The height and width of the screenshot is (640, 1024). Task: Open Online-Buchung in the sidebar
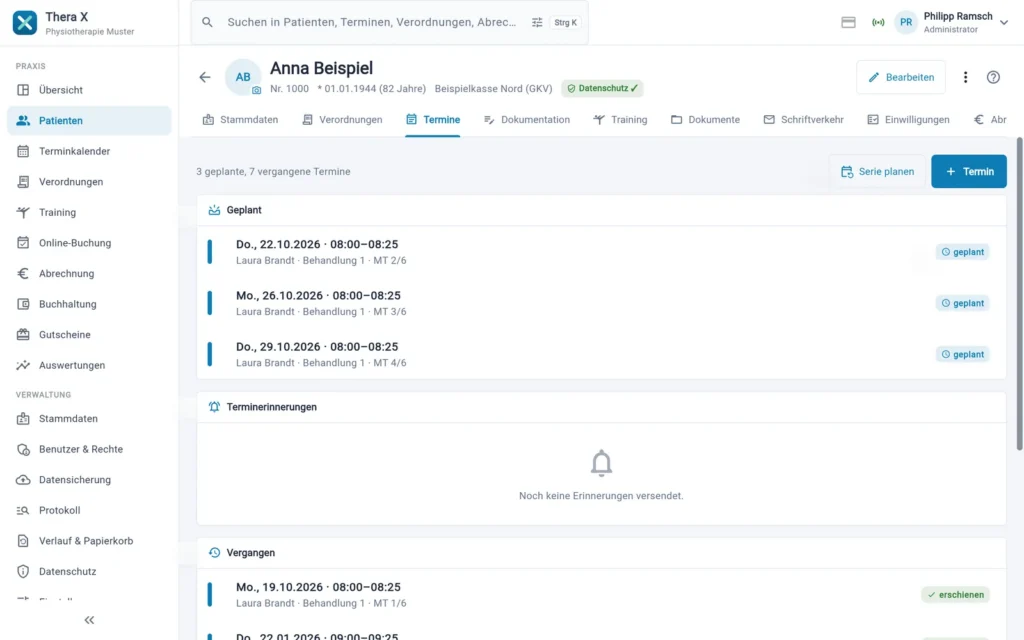click(89, 243)
